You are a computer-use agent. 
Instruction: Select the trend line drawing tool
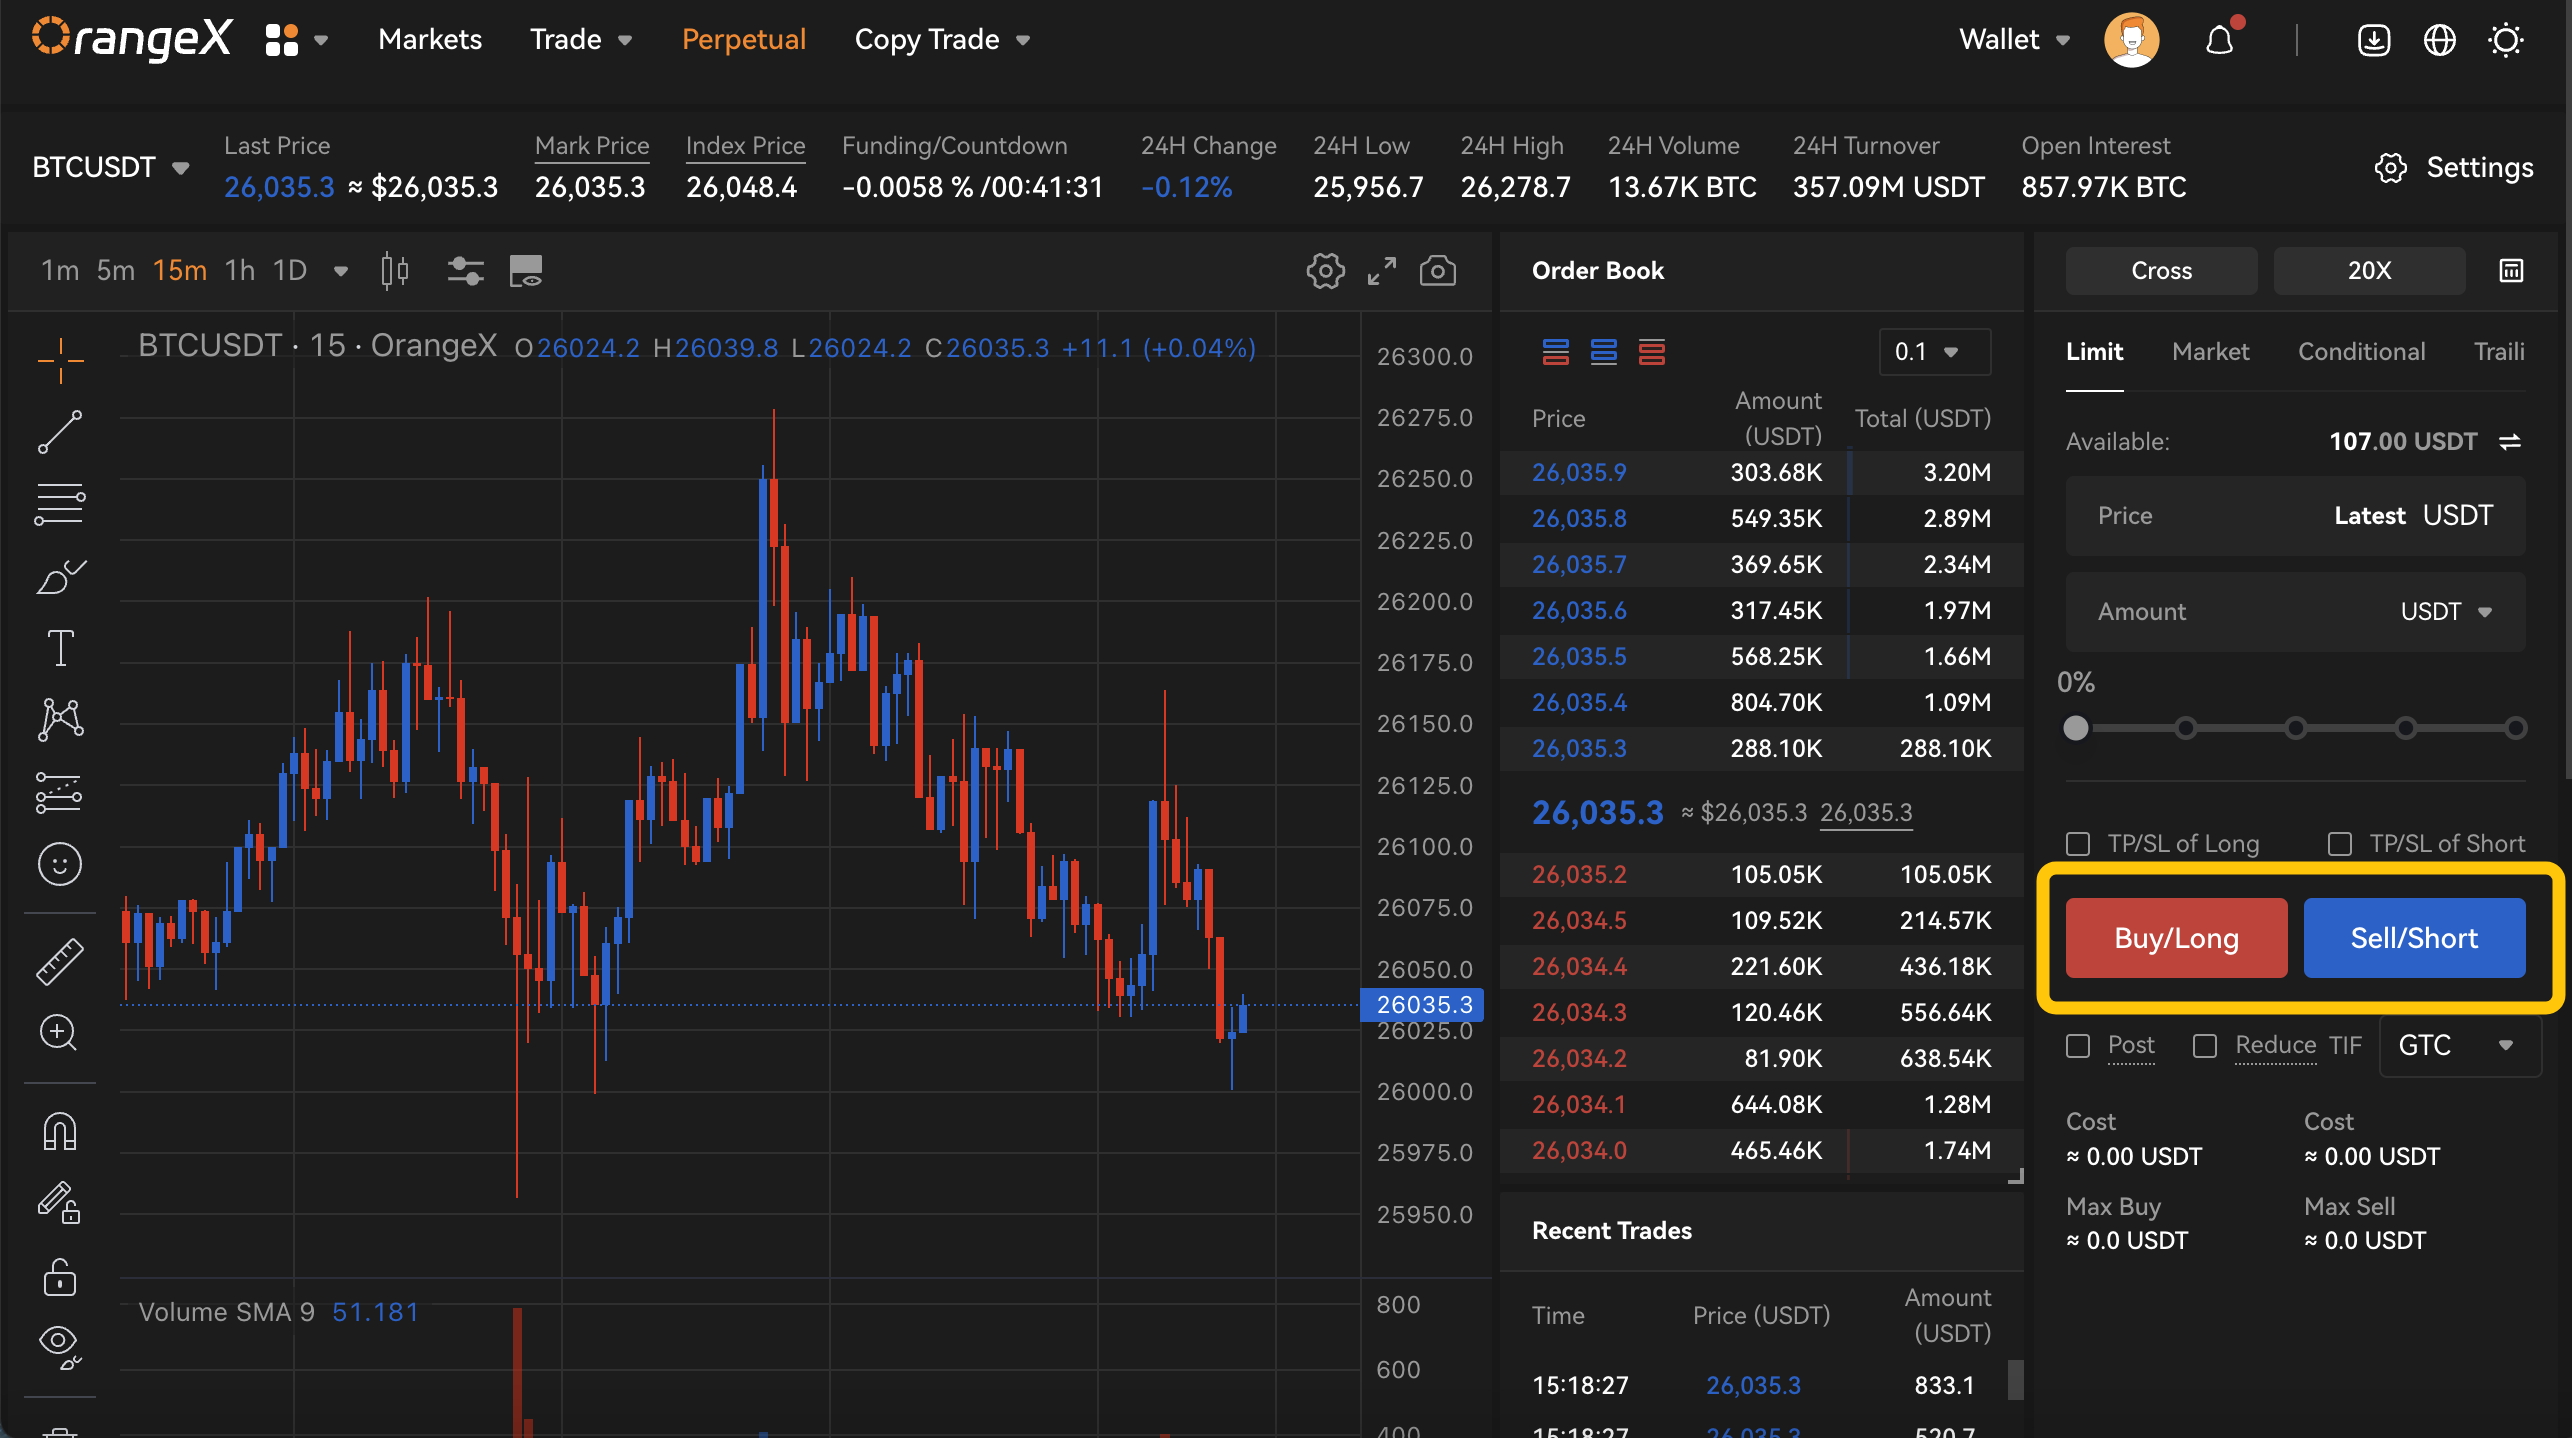[60, 432]
